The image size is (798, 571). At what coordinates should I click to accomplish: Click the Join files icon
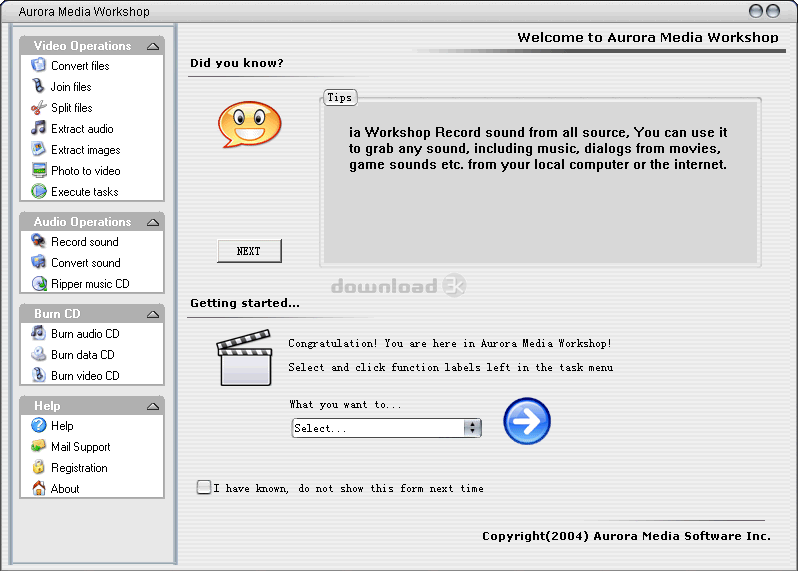[x=39, y=86]
